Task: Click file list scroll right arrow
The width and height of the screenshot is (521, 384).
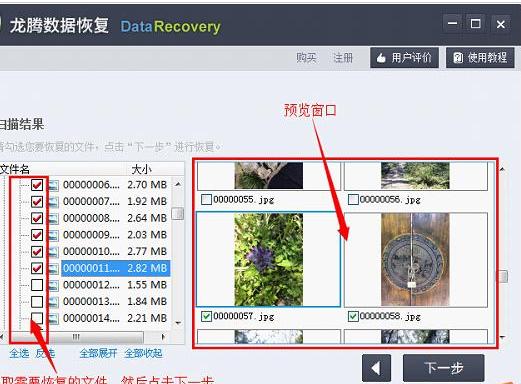Action: 163,337
